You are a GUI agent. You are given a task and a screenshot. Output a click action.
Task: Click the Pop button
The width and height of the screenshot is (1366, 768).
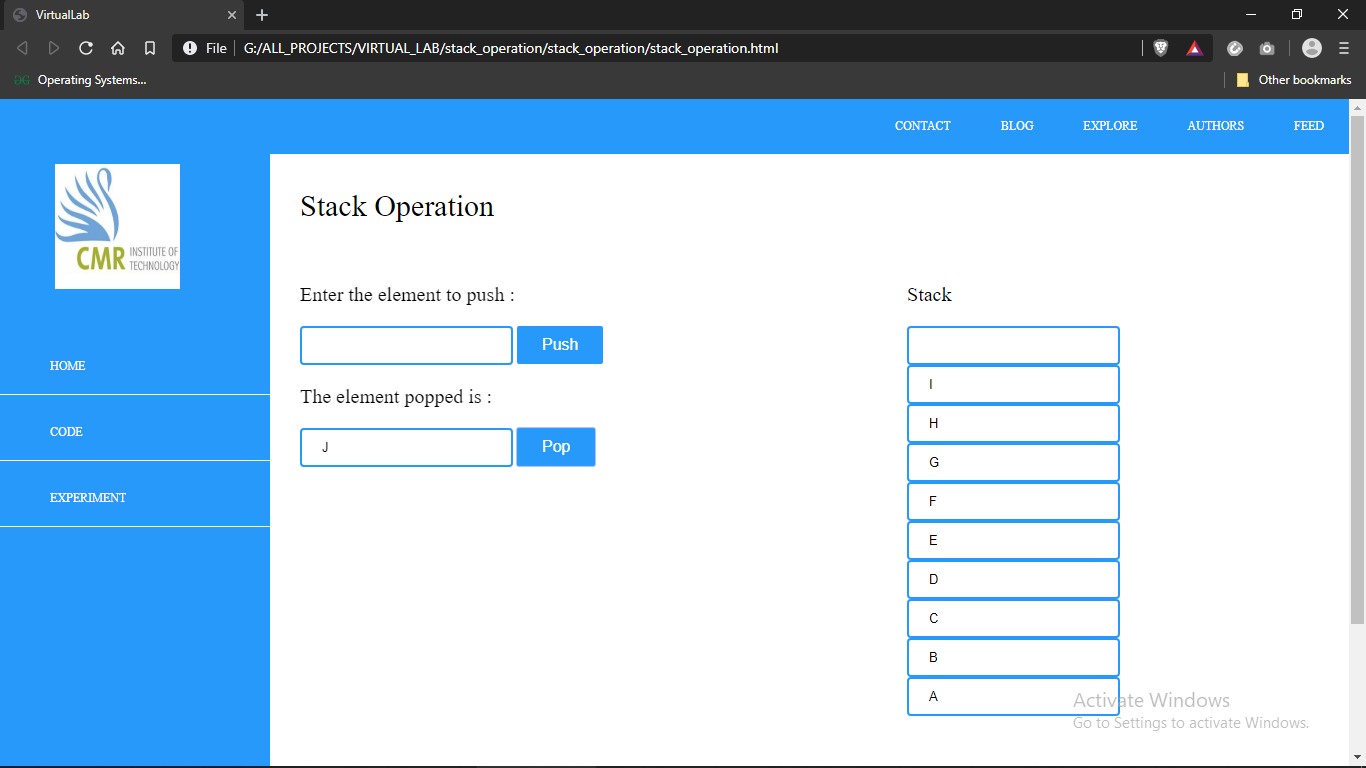click(556, 447)
